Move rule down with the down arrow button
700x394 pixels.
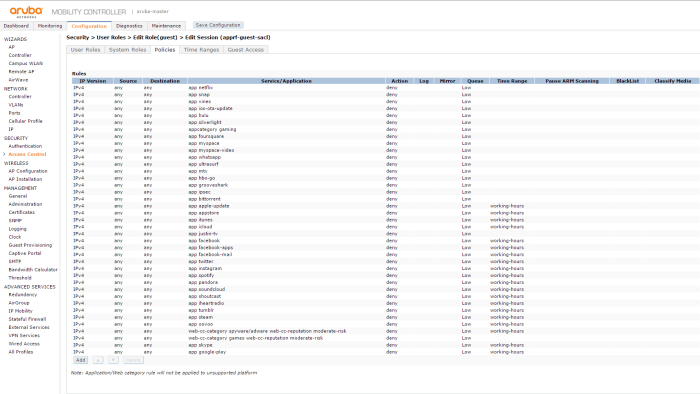tap(113, 360)
